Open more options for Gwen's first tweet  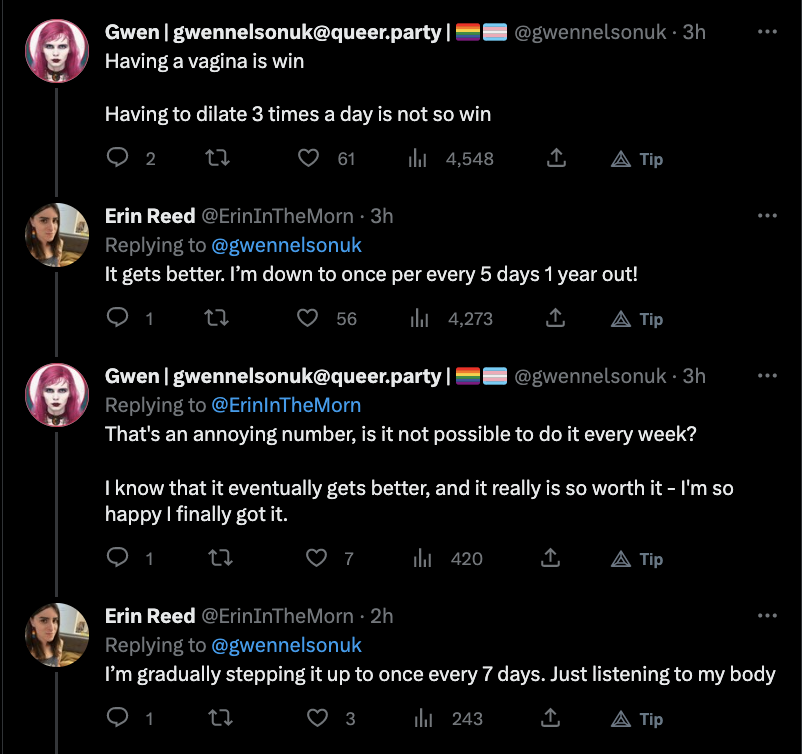(x=767, y=32)
